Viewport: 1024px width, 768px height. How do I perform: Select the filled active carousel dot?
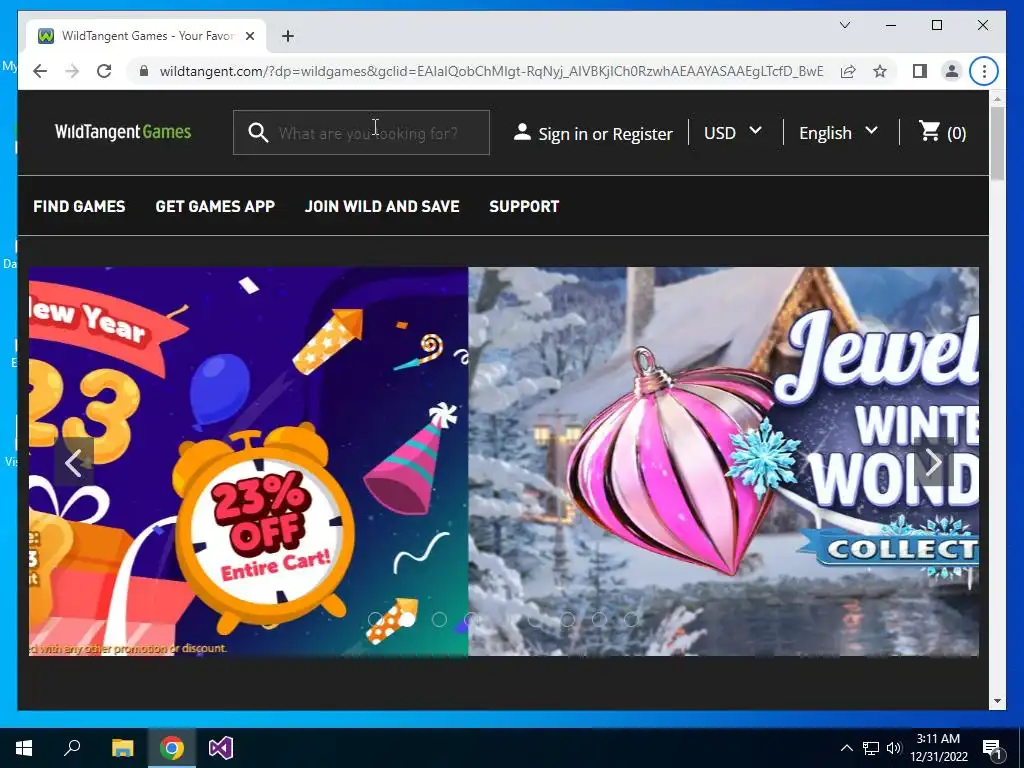[407, 619]
